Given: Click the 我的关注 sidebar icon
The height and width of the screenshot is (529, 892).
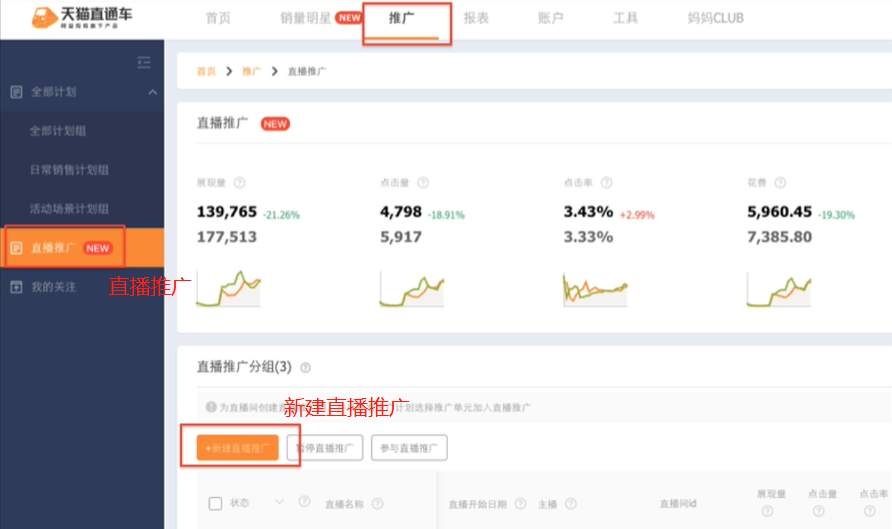Looking at the screenshot, I should tap(16, 287).
